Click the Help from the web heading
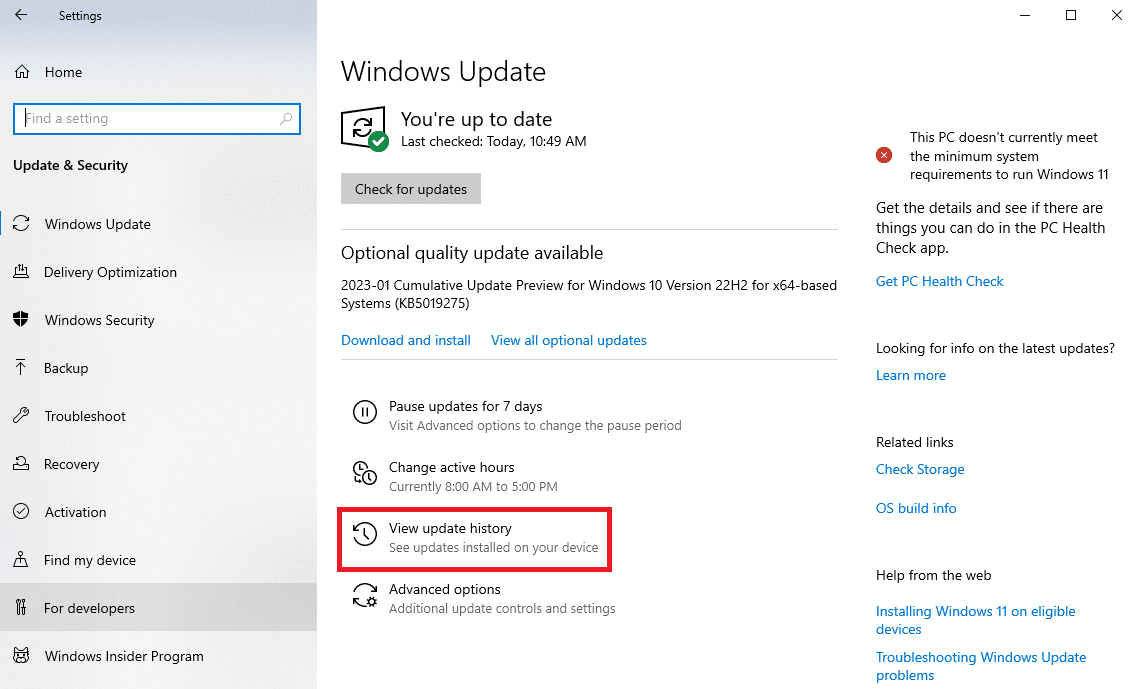Viewport: 1137px width, 689px height. (933, 575)
